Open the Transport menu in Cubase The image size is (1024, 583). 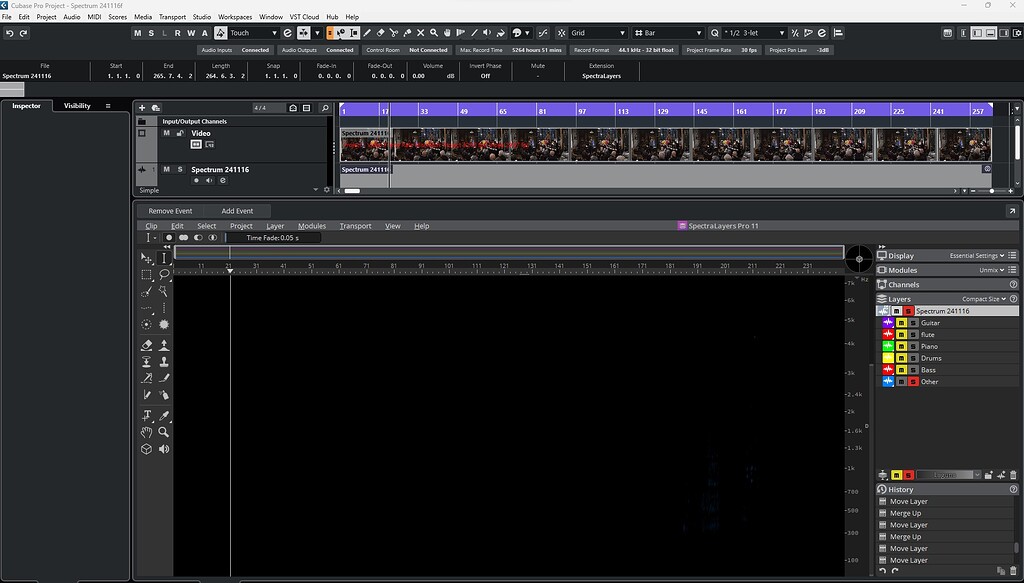[172, 16]
